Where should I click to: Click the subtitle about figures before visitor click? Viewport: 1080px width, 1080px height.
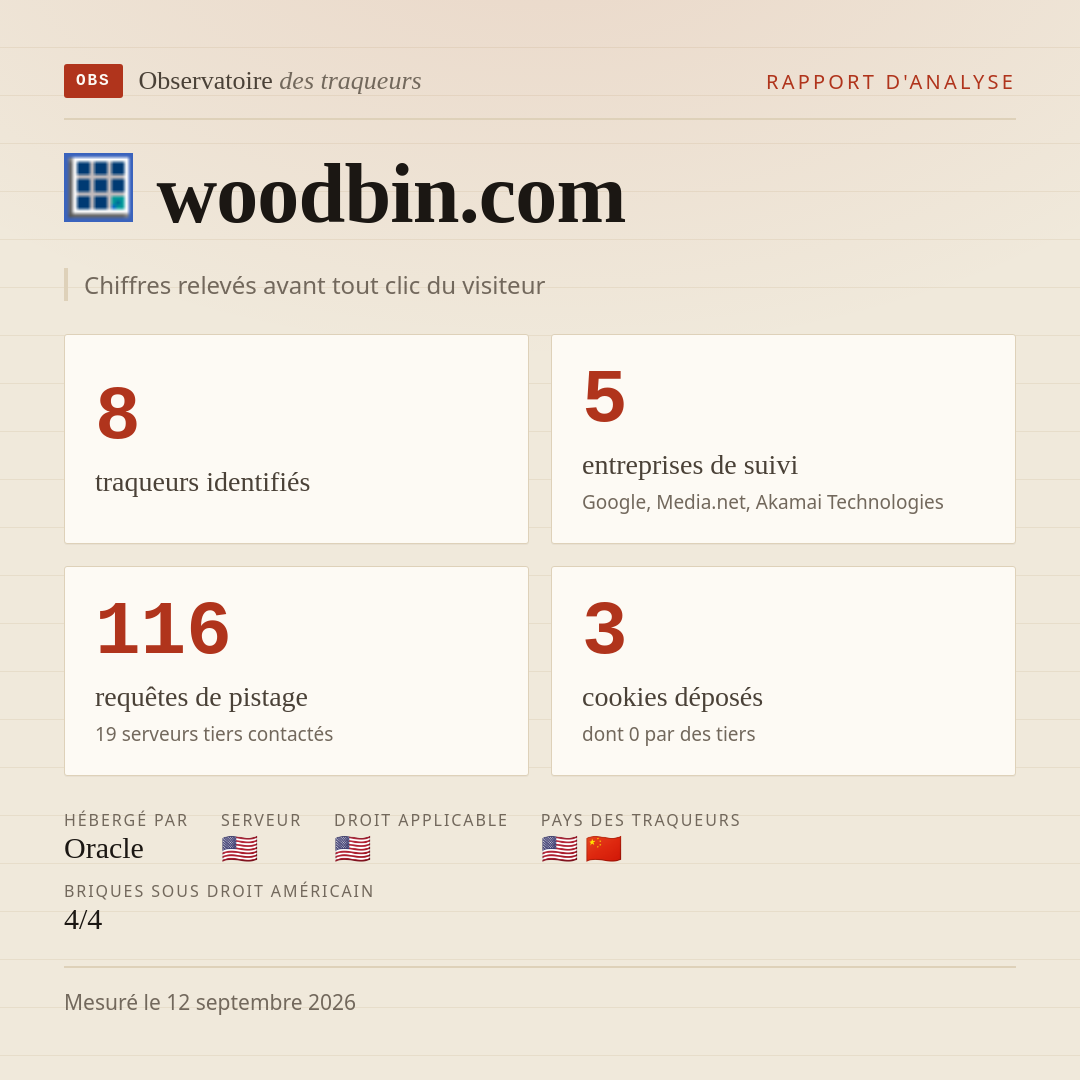pyautogui.click(x=314, y=285)
